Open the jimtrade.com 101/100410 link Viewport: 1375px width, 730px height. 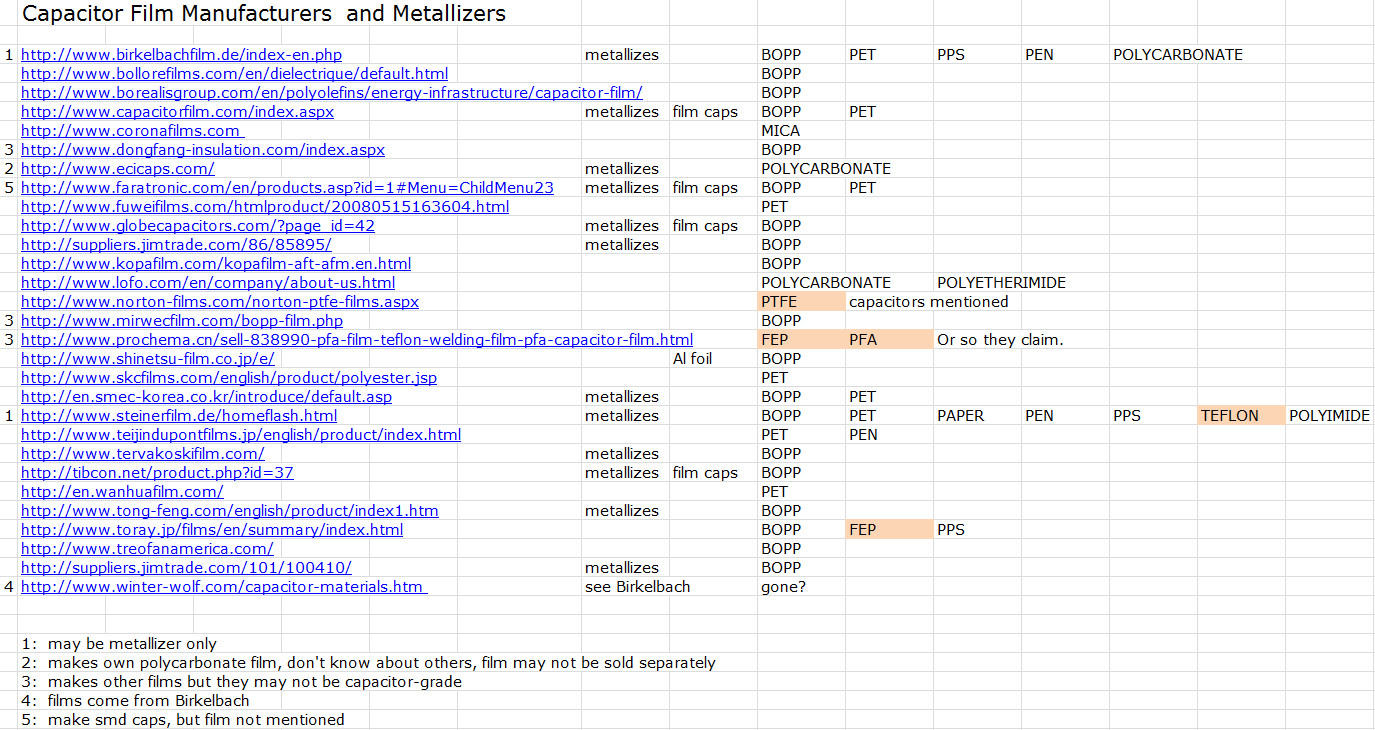coord(186,568)
